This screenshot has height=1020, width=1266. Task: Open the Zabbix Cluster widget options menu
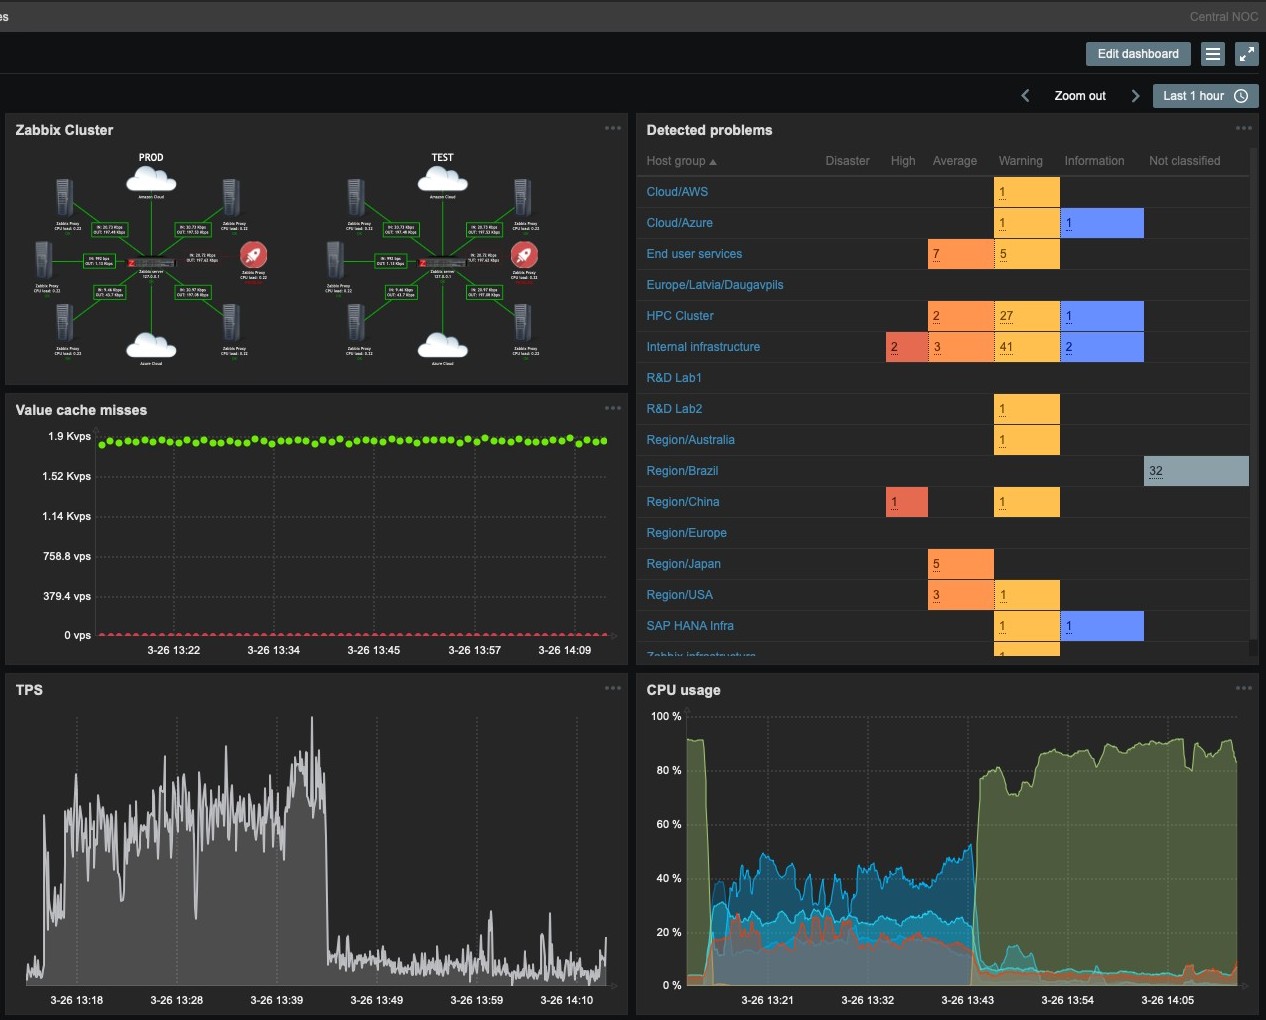[613, 127]
